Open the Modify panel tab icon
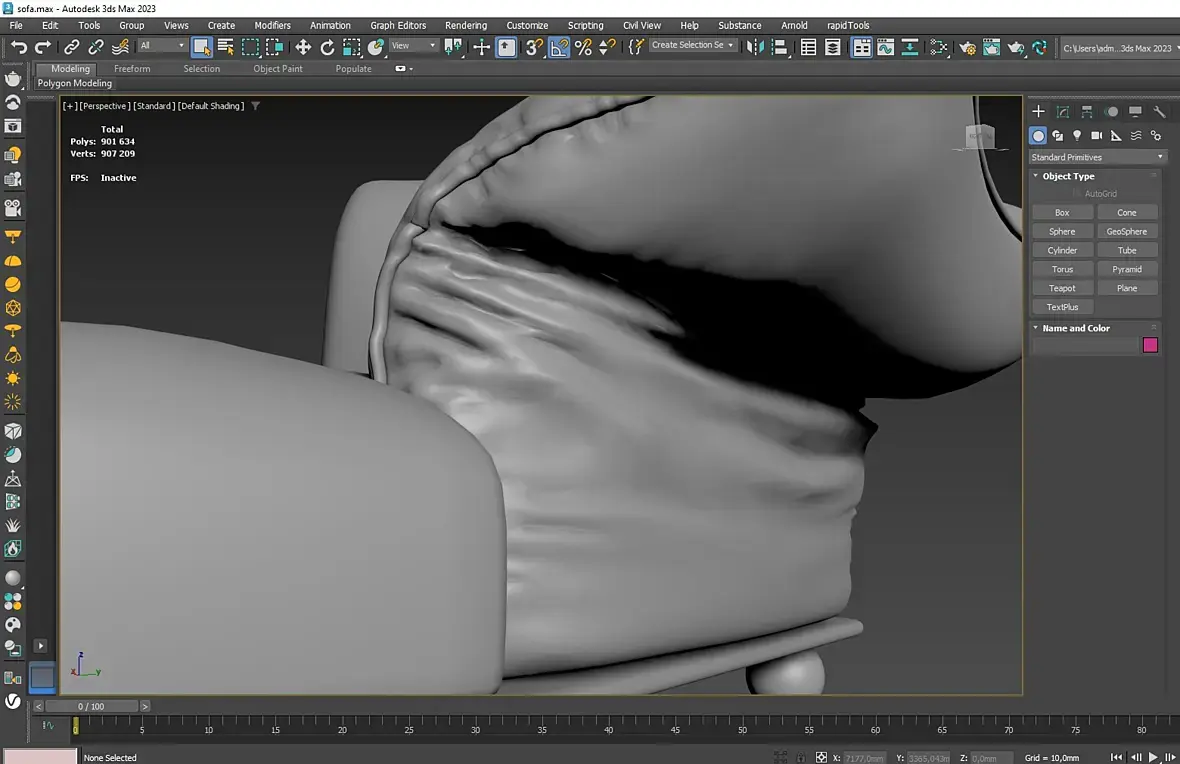Image resolution: width=1180 pixels, height=764 pixels. [x=1063, y=111]
